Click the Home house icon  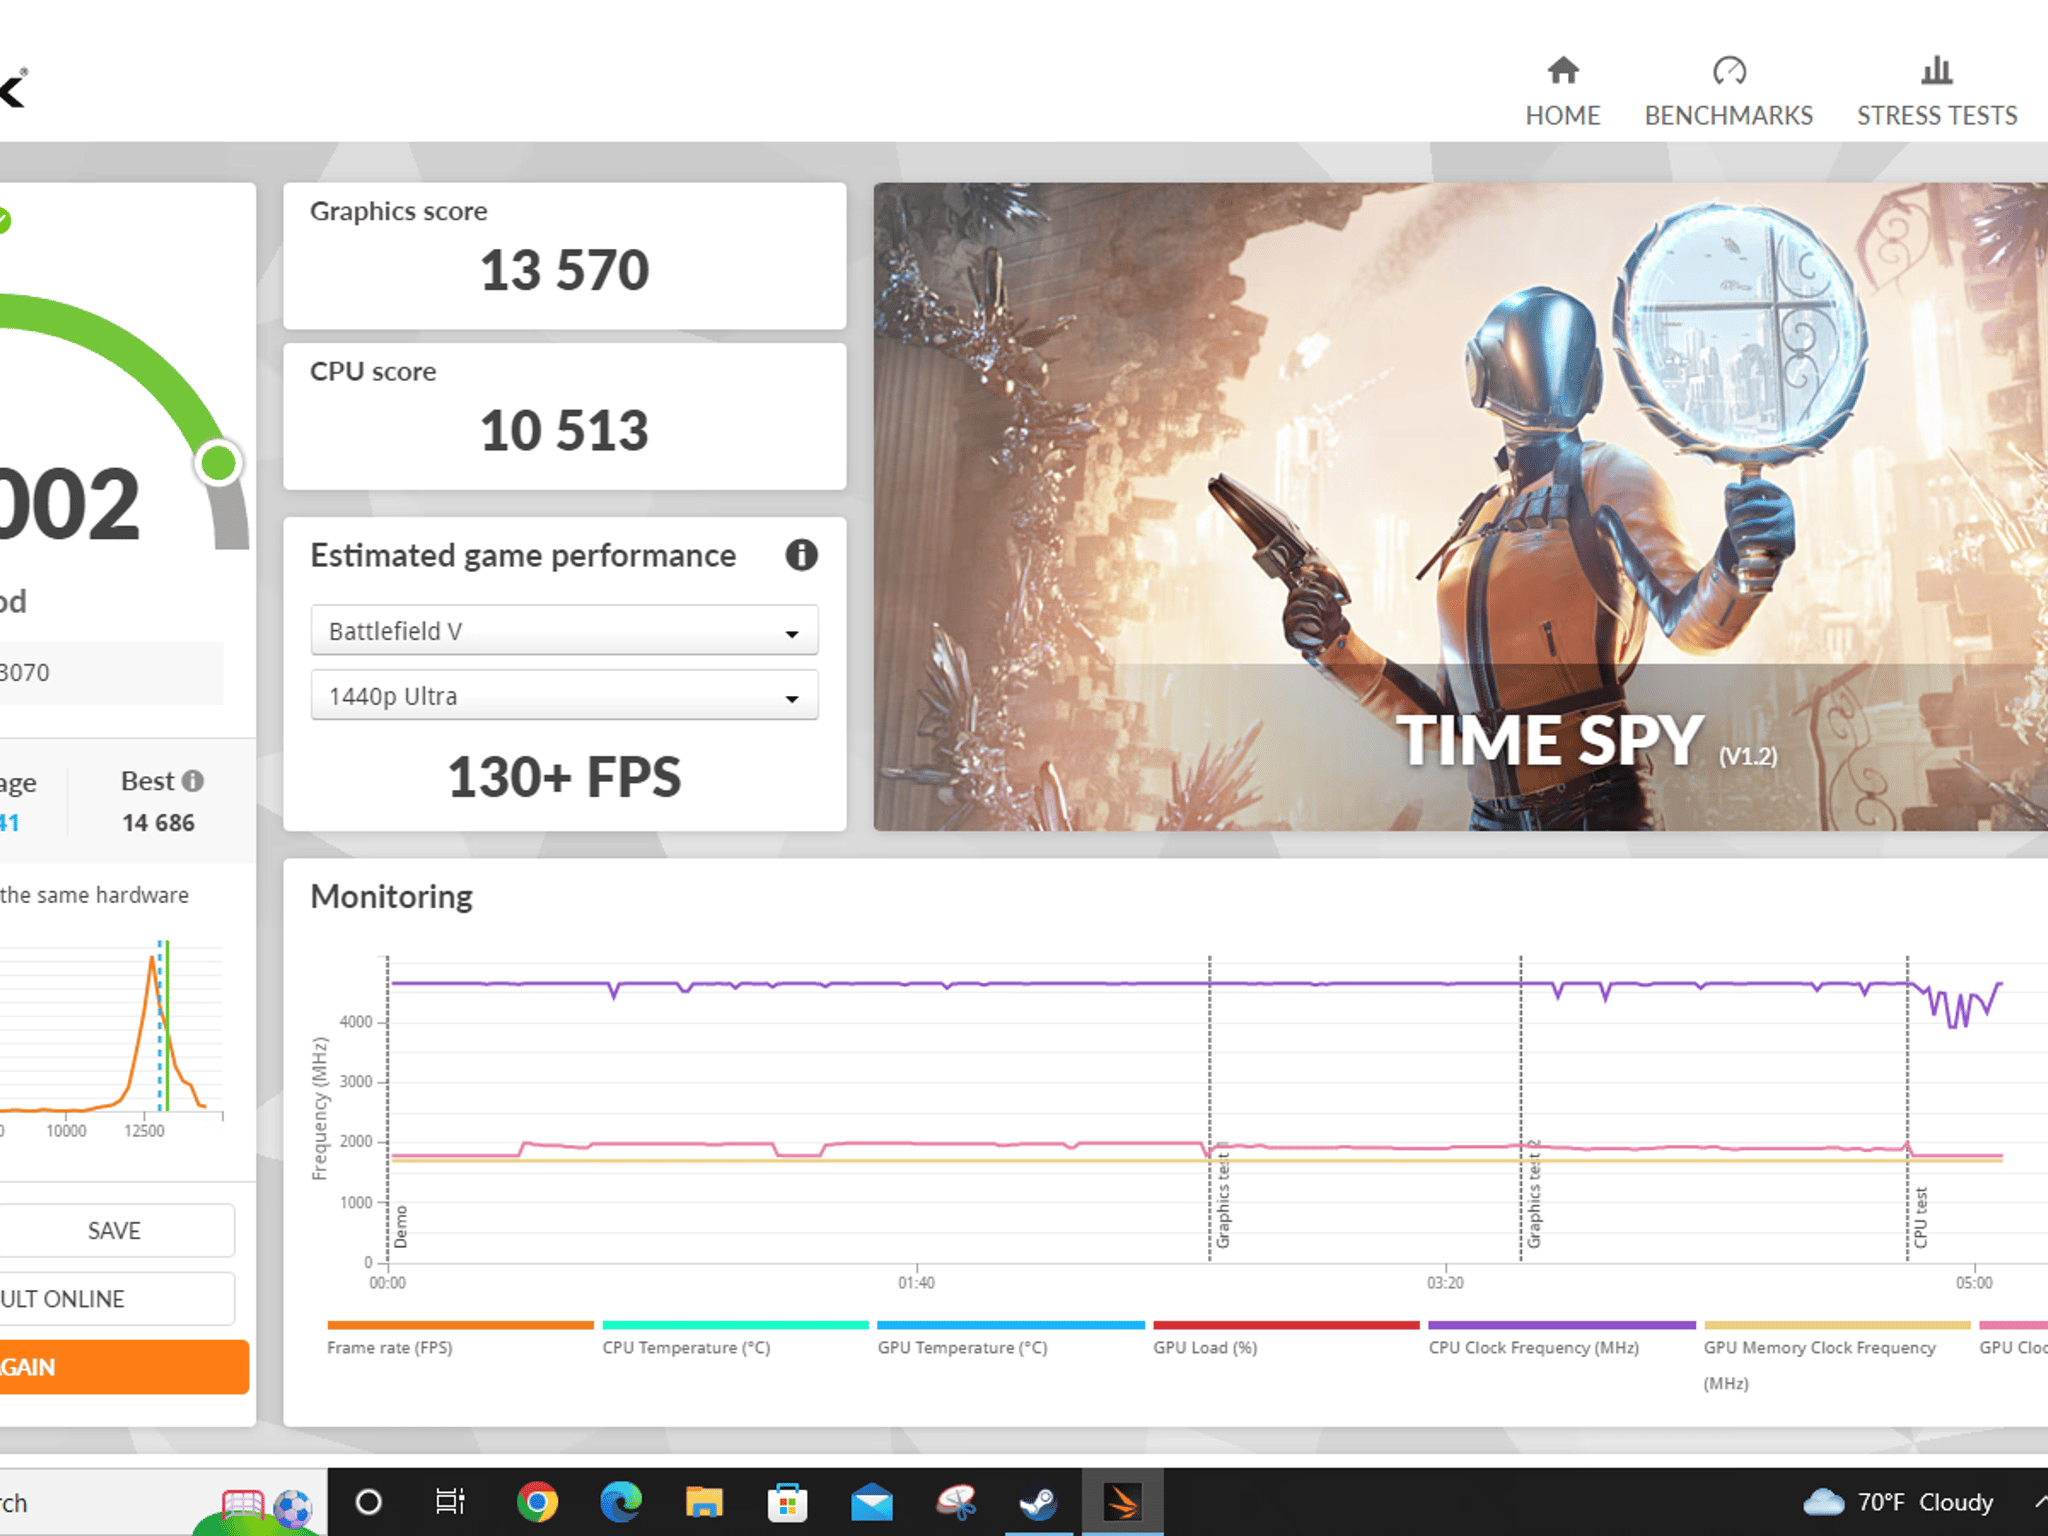(x=1563, y=70)
